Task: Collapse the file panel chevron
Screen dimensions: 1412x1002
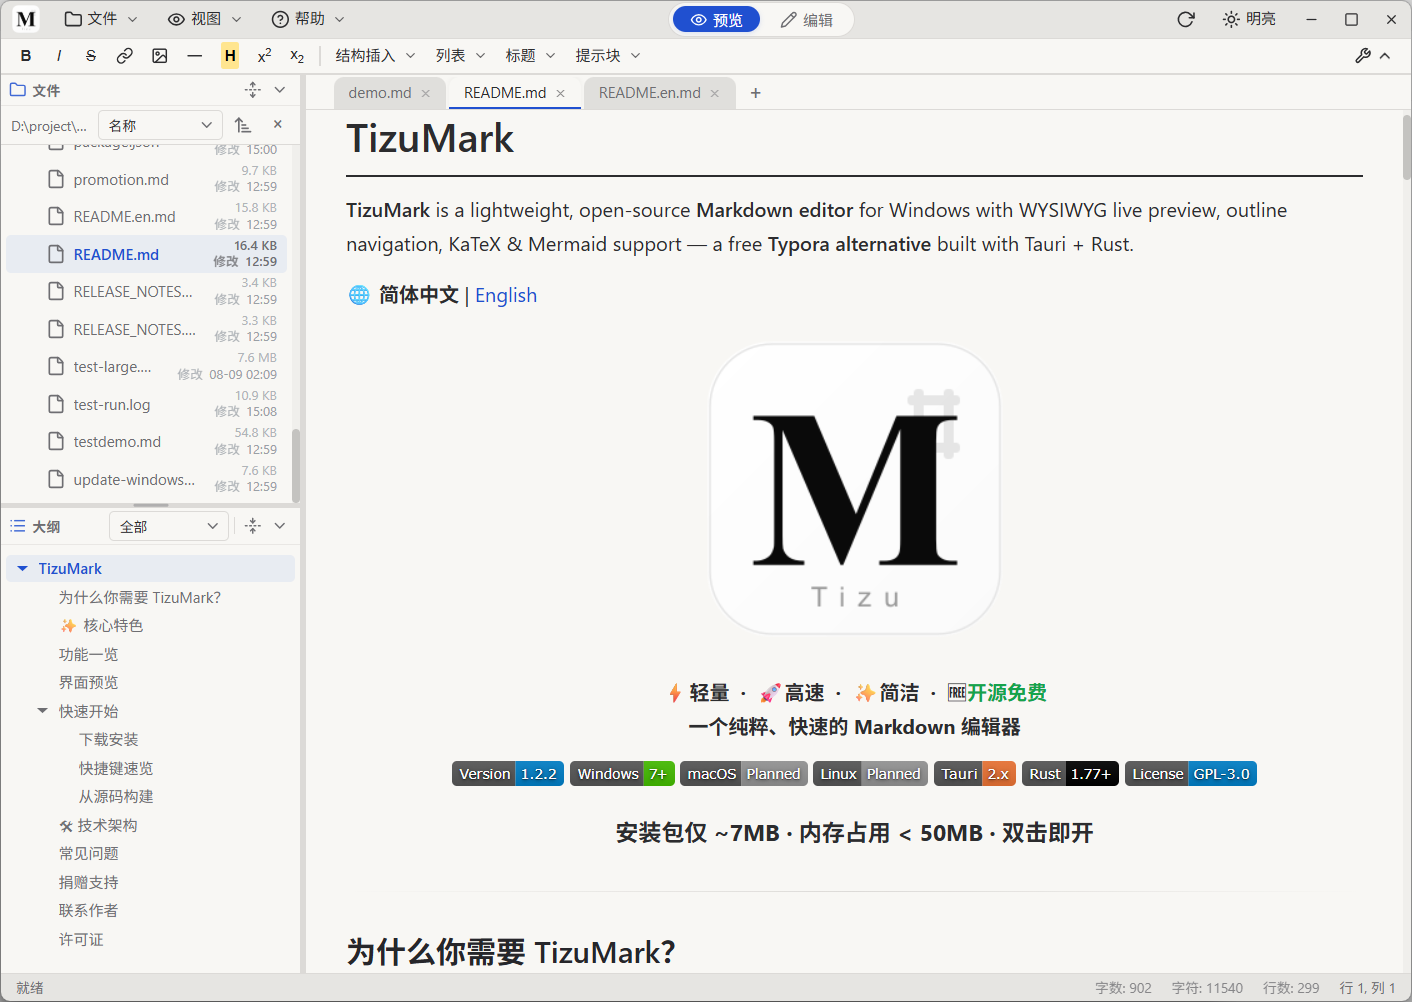Action: pyautogui.click(x=280, y=90)
